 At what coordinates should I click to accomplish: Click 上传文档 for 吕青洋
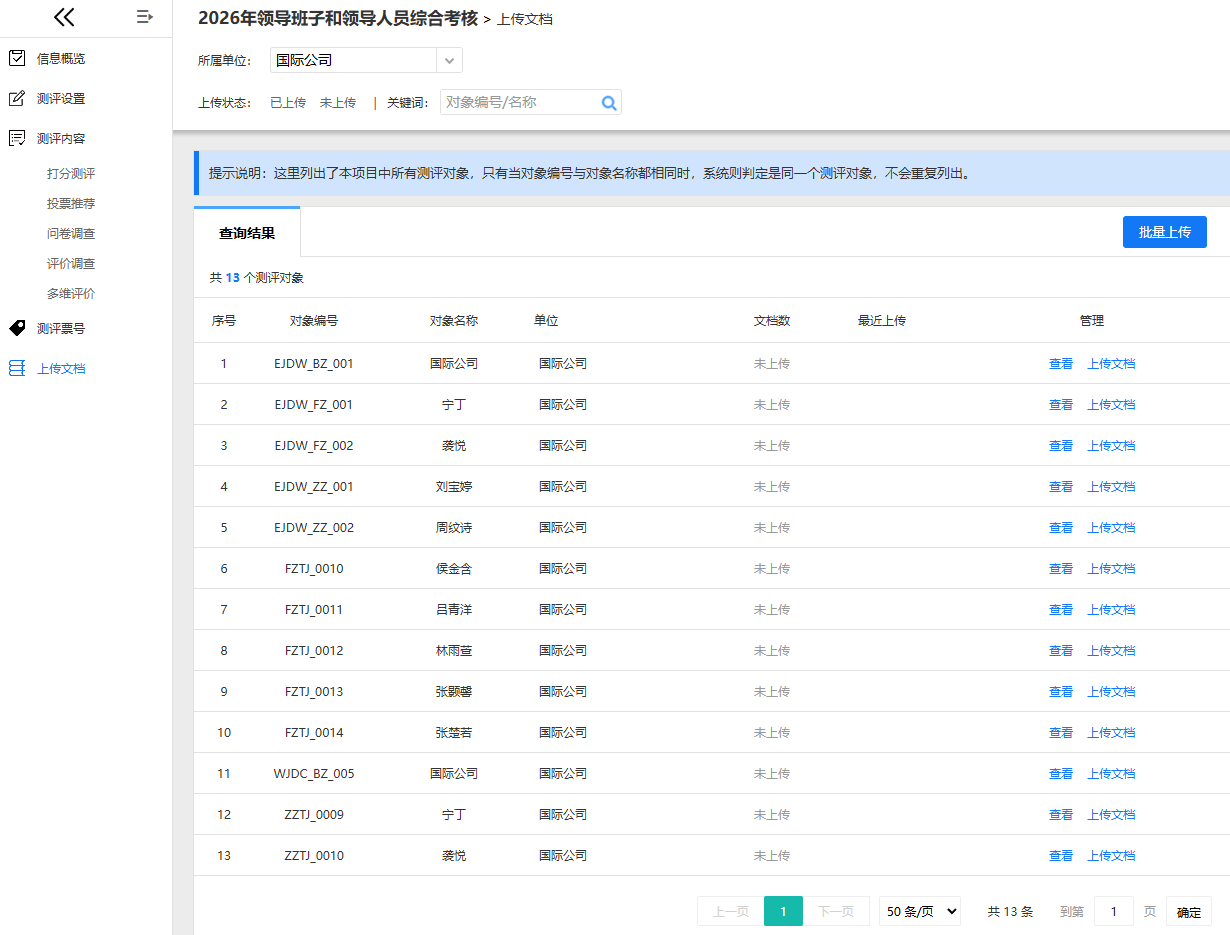(x=1111, y=609)
